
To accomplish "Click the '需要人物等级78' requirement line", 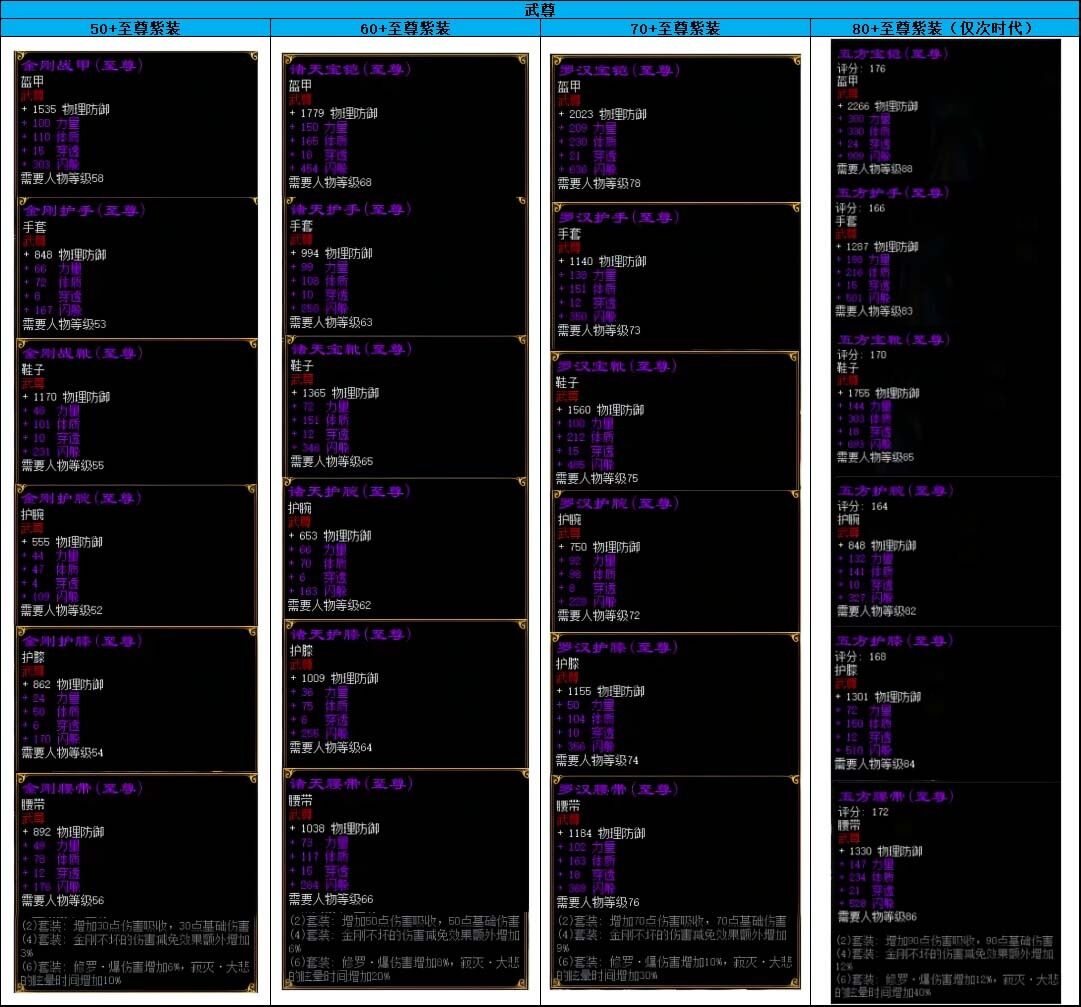I will 599,183.
